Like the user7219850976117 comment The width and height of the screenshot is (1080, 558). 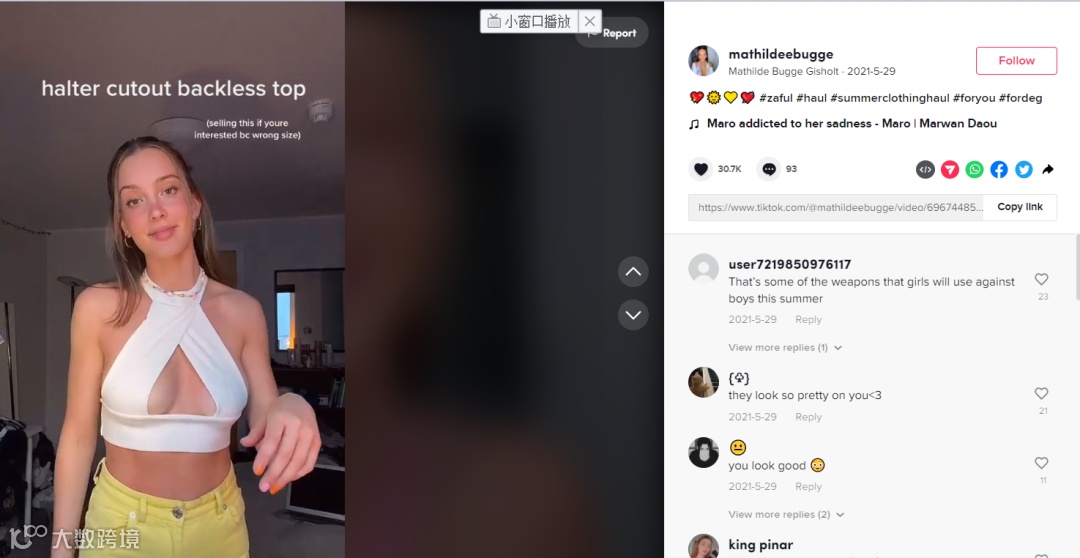tap(1041, 279)
